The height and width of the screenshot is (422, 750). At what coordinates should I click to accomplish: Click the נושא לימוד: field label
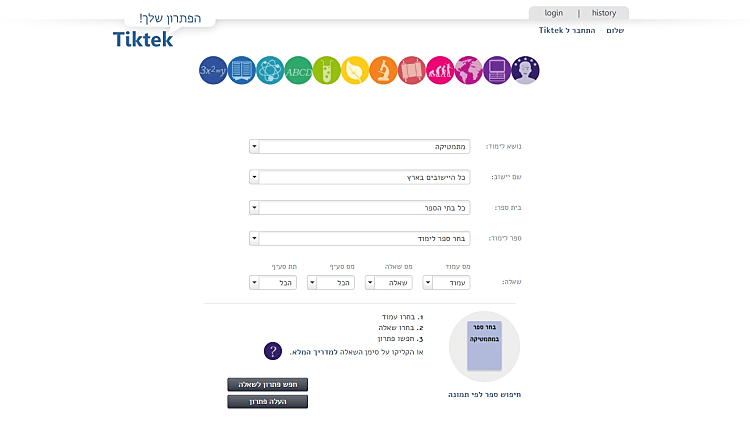click(504, 146)
